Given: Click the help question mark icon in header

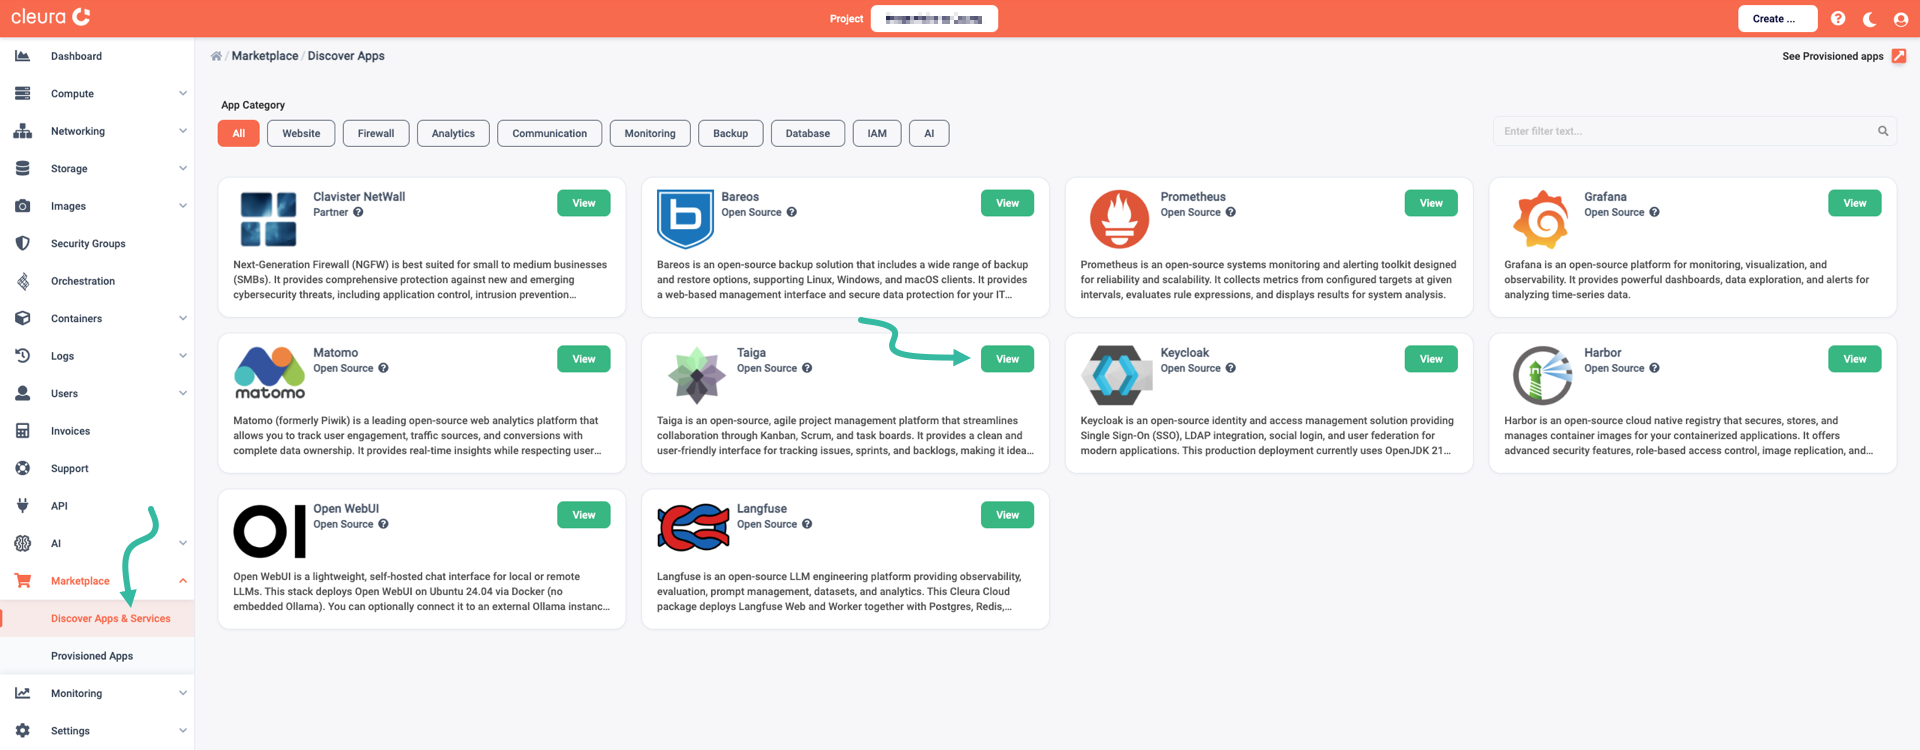Looking at the screenshot, I should tap(1838, 19).
